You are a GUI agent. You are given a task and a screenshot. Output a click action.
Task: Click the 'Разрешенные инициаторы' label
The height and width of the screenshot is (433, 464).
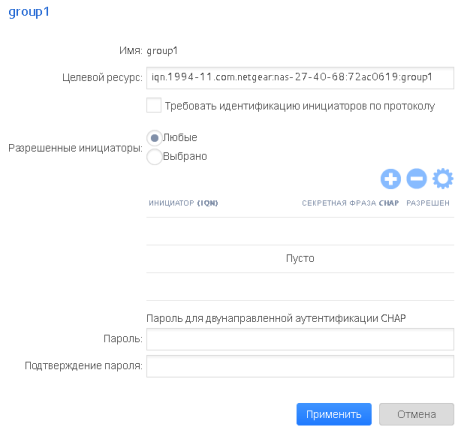point(75,148)
